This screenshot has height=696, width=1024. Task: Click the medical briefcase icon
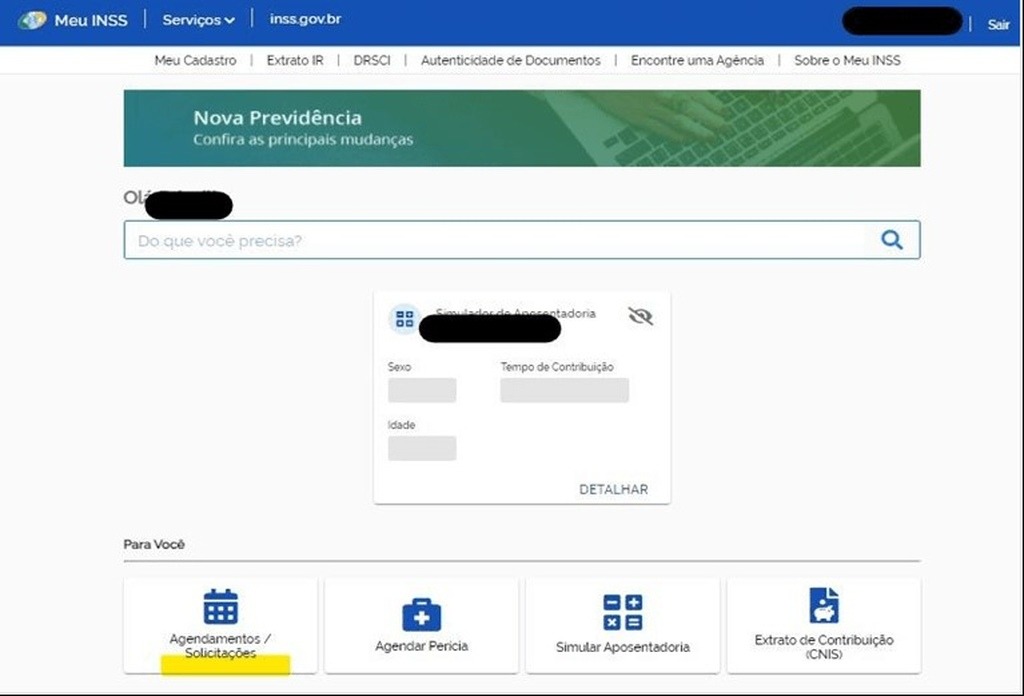[x=421, y=614]
